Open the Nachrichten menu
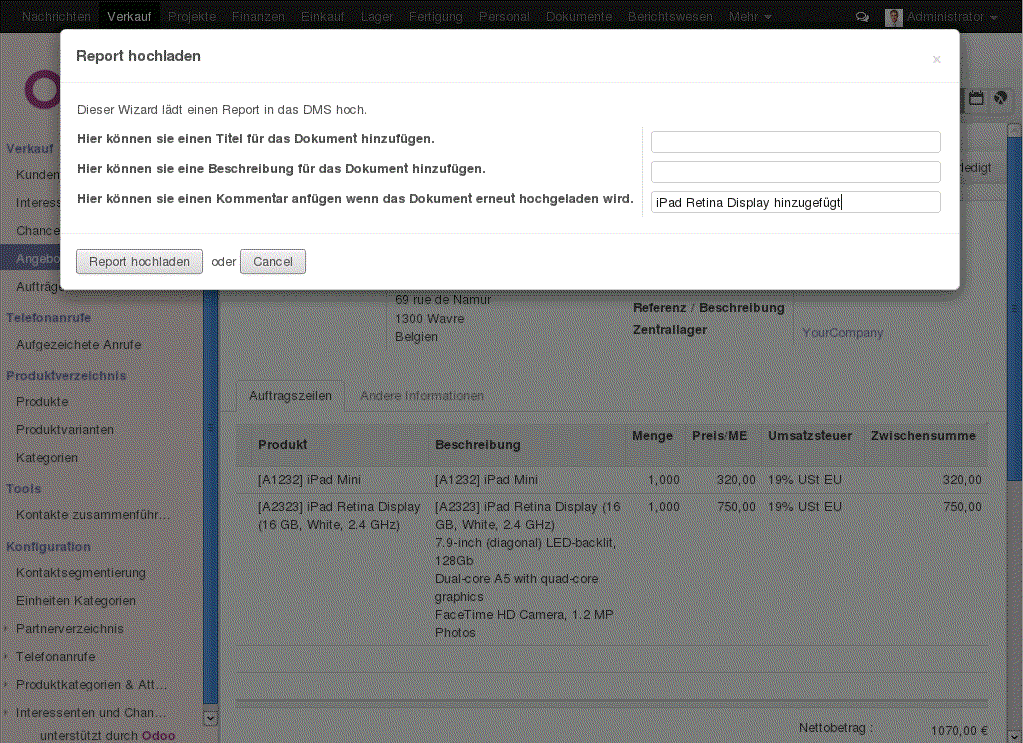 coord(57,17)
